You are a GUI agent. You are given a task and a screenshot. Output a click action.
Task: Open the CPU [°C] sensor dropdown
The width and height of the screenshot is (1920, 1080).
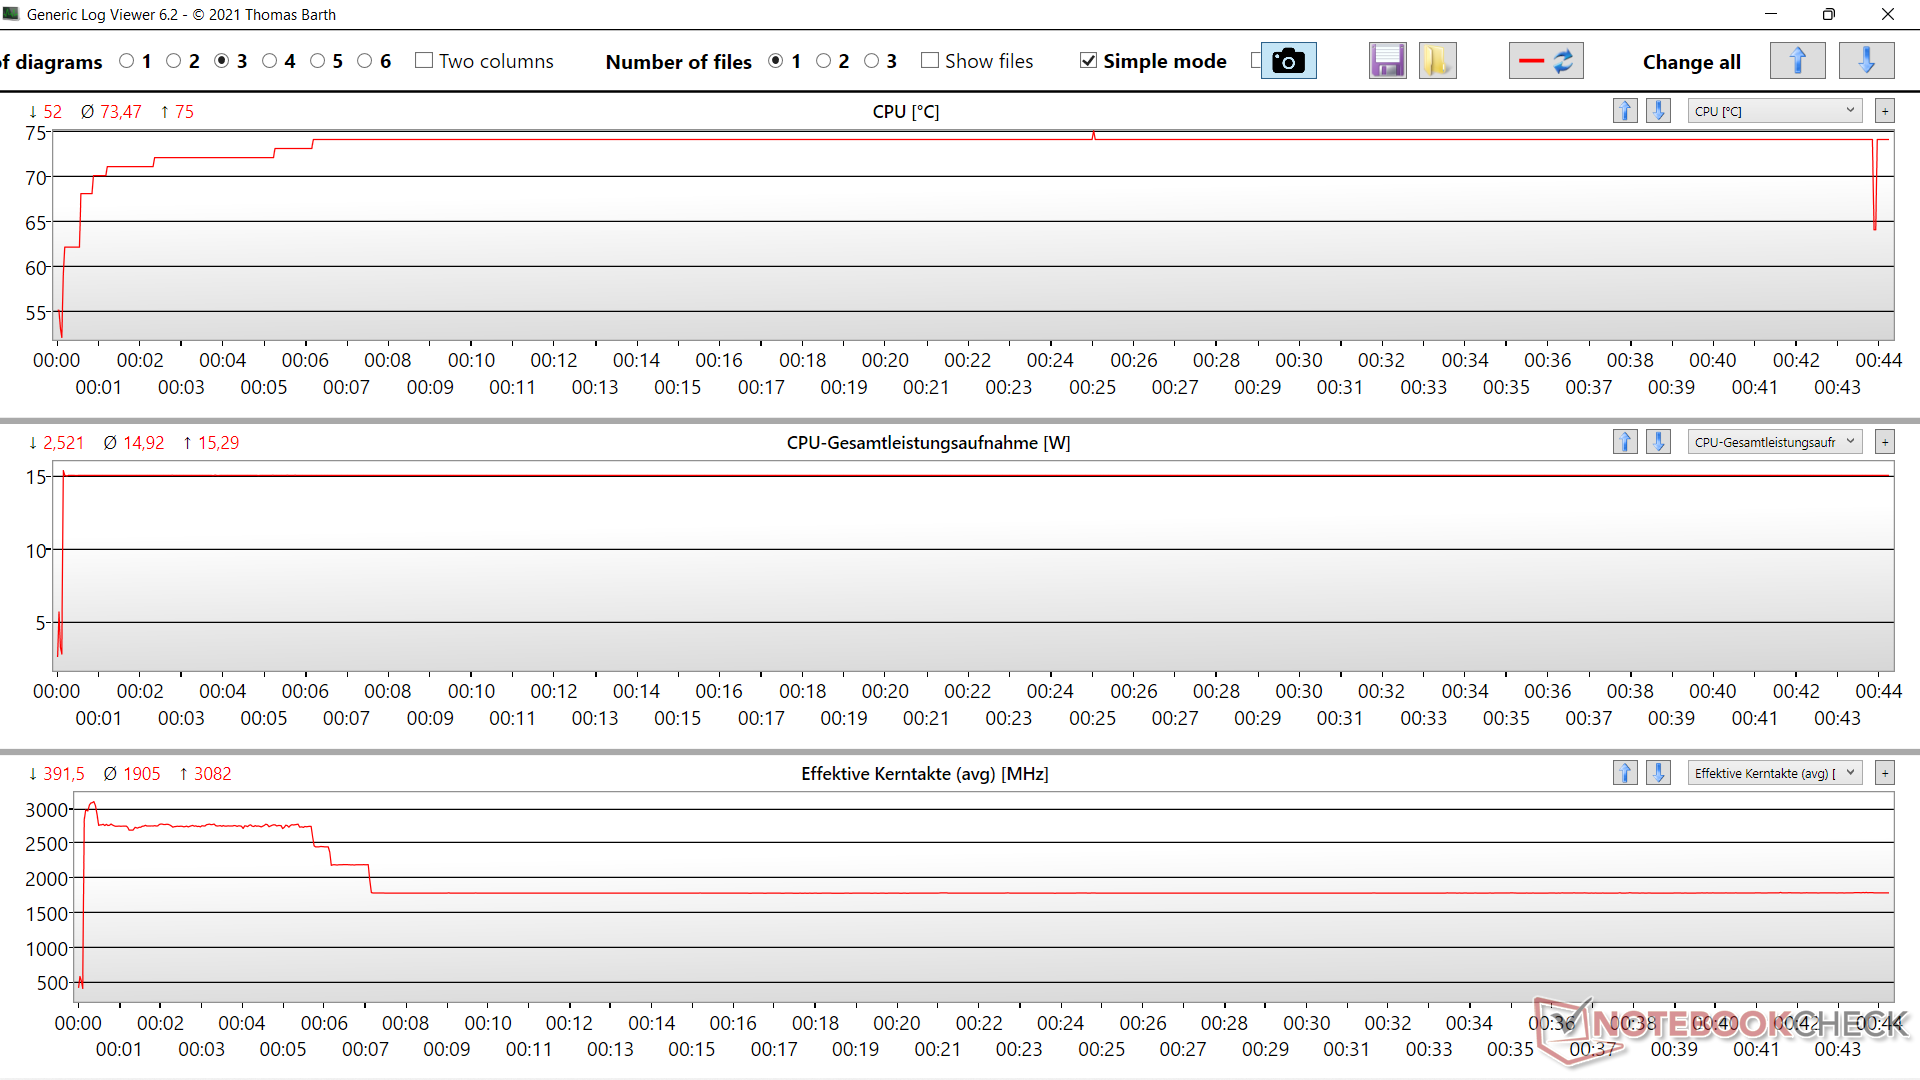pos(1774,111)
